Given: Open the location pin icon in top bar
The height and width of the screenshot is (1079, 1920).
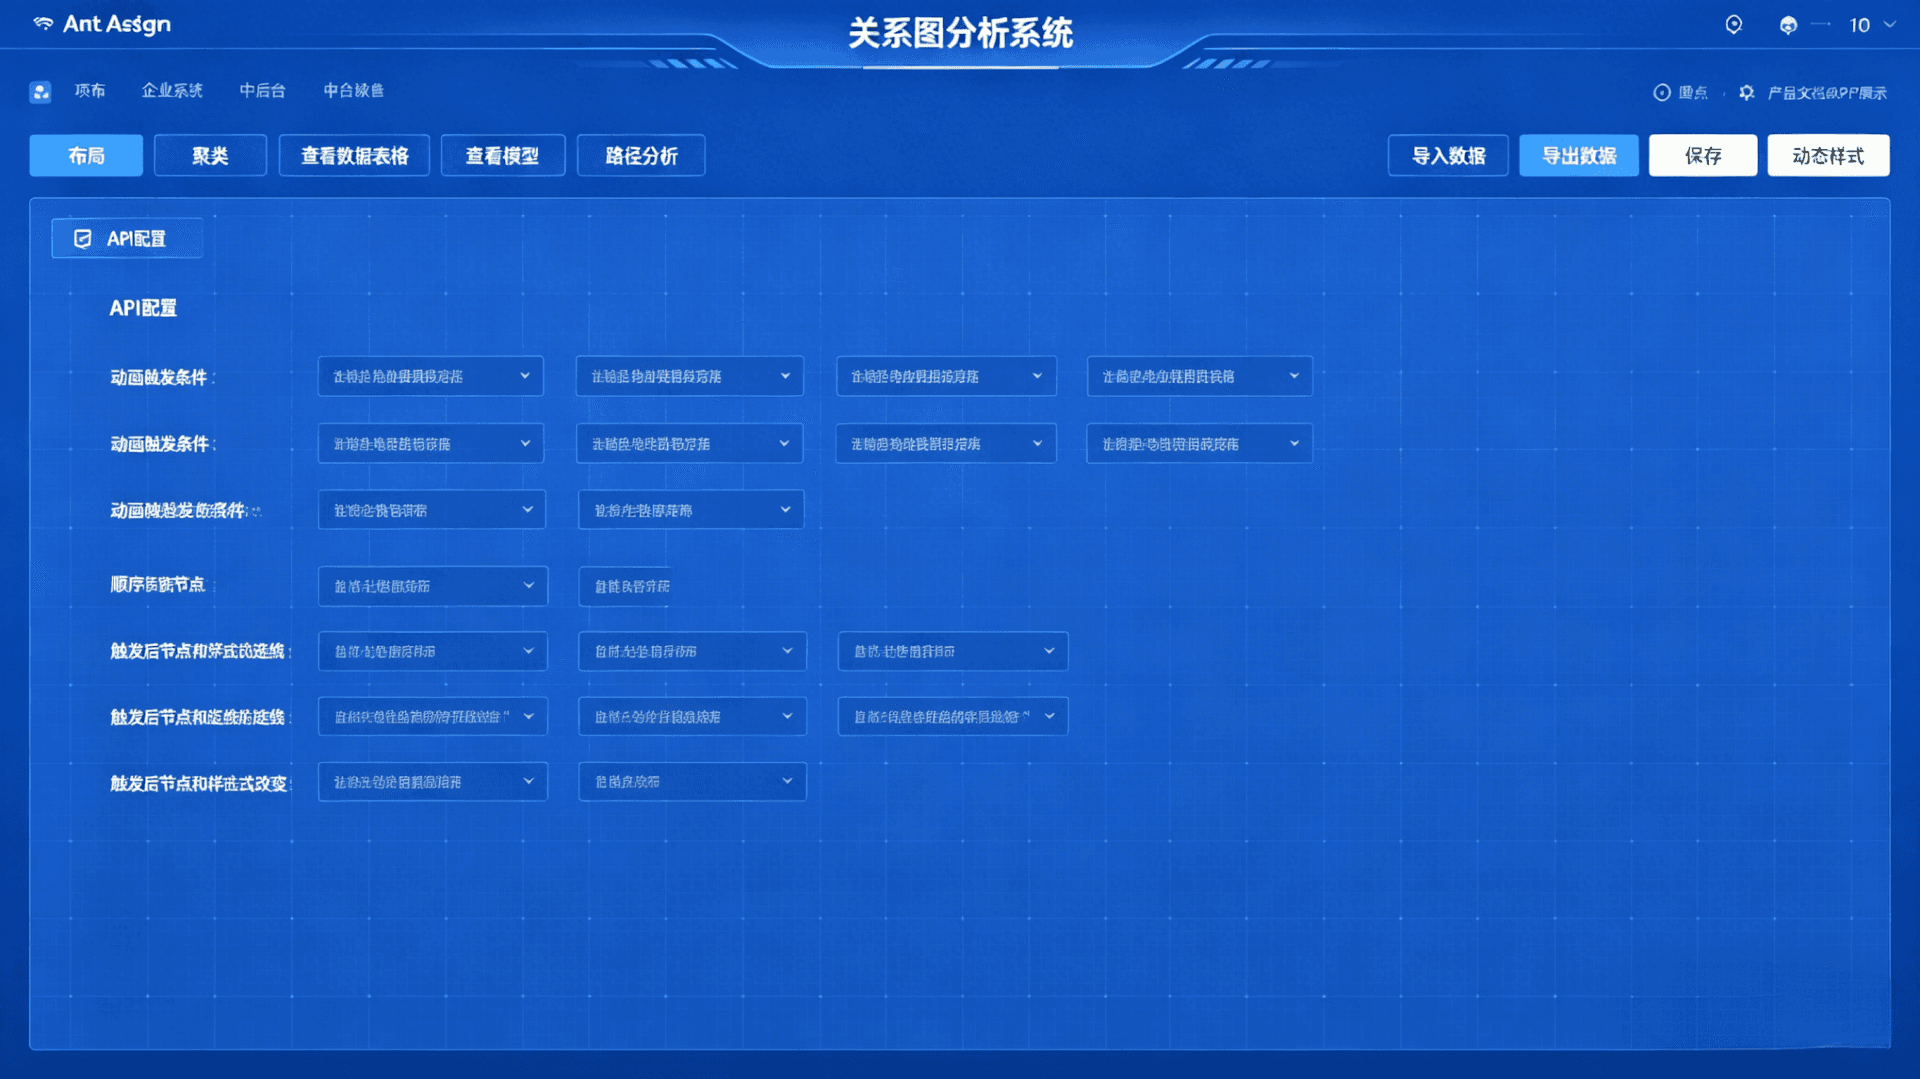Looking at the screenshot, I should pyautogui.click(x=1733, y=25).
